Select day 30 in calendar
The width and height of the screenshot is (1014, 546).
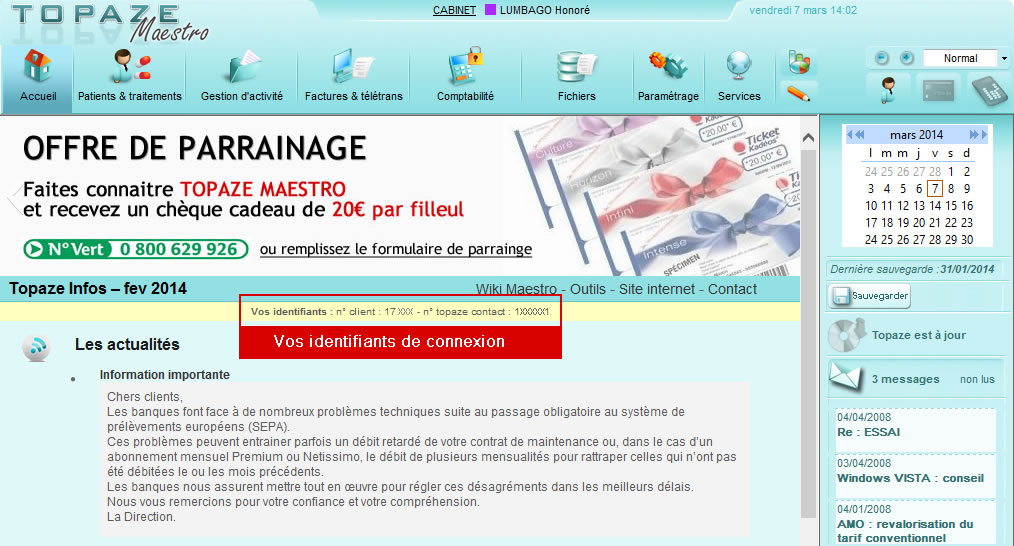967,239
